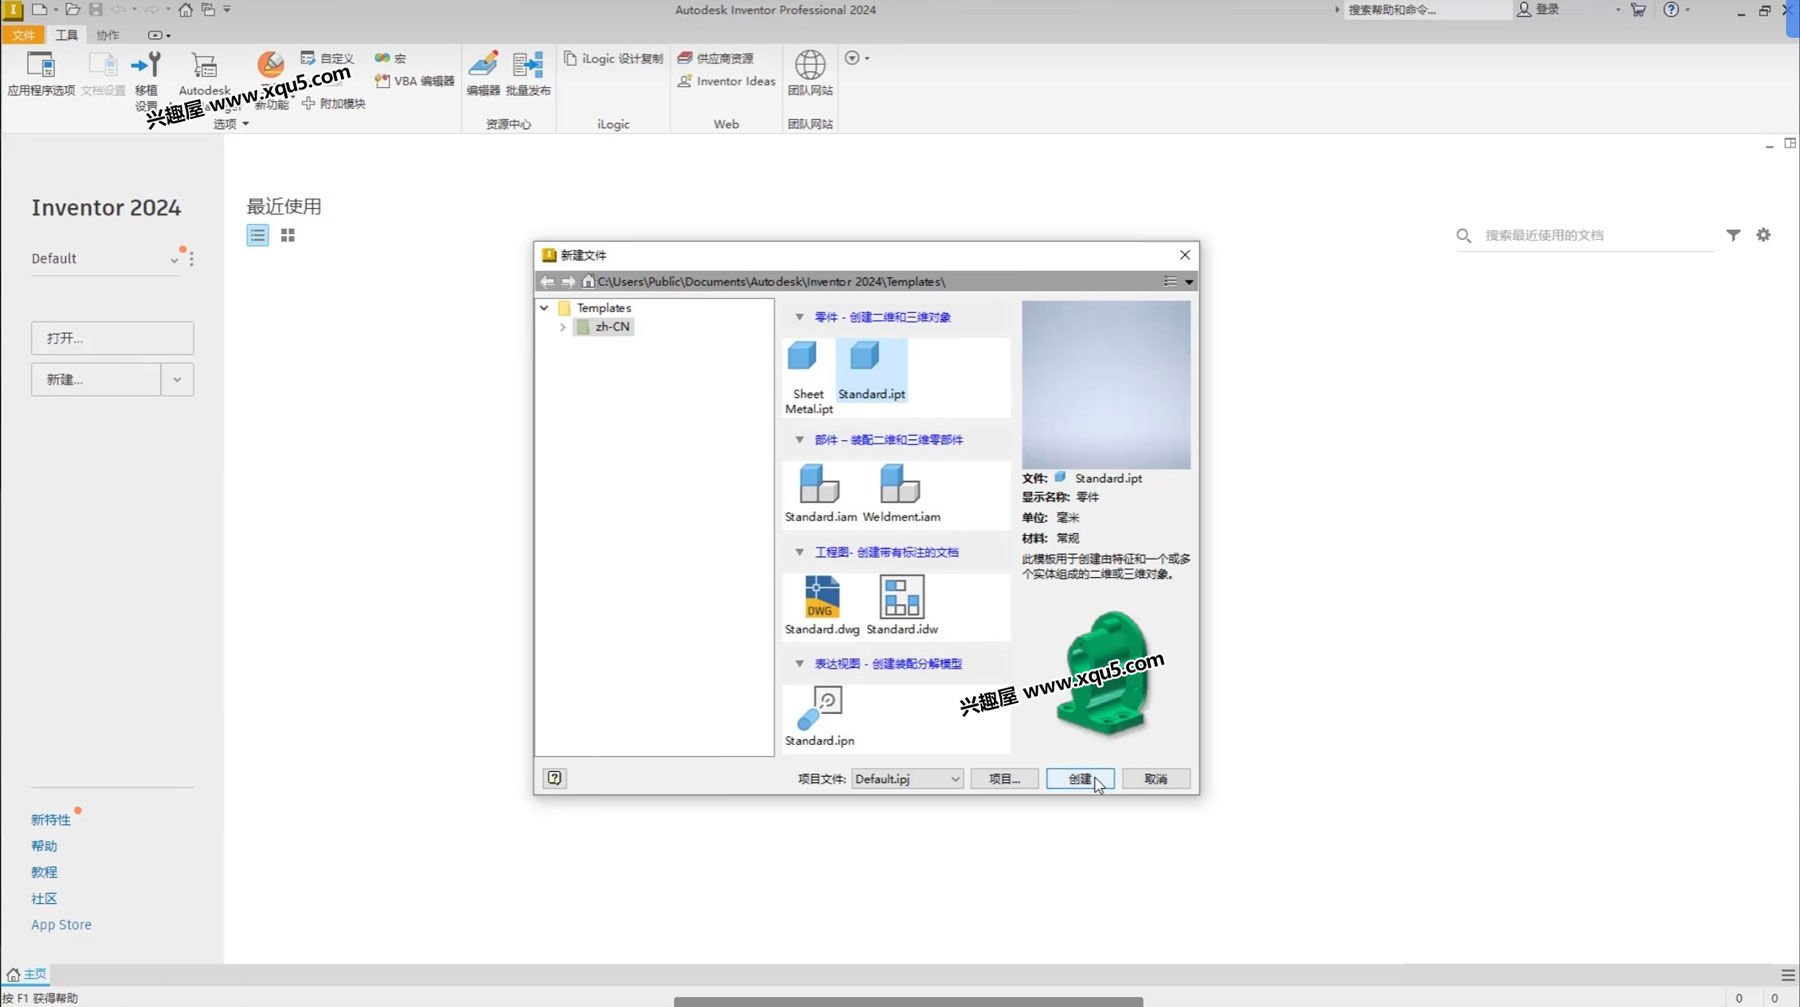Open 文件 file tab
This screenshot has height=1007, width=1800.
click(x=23, y=35)
